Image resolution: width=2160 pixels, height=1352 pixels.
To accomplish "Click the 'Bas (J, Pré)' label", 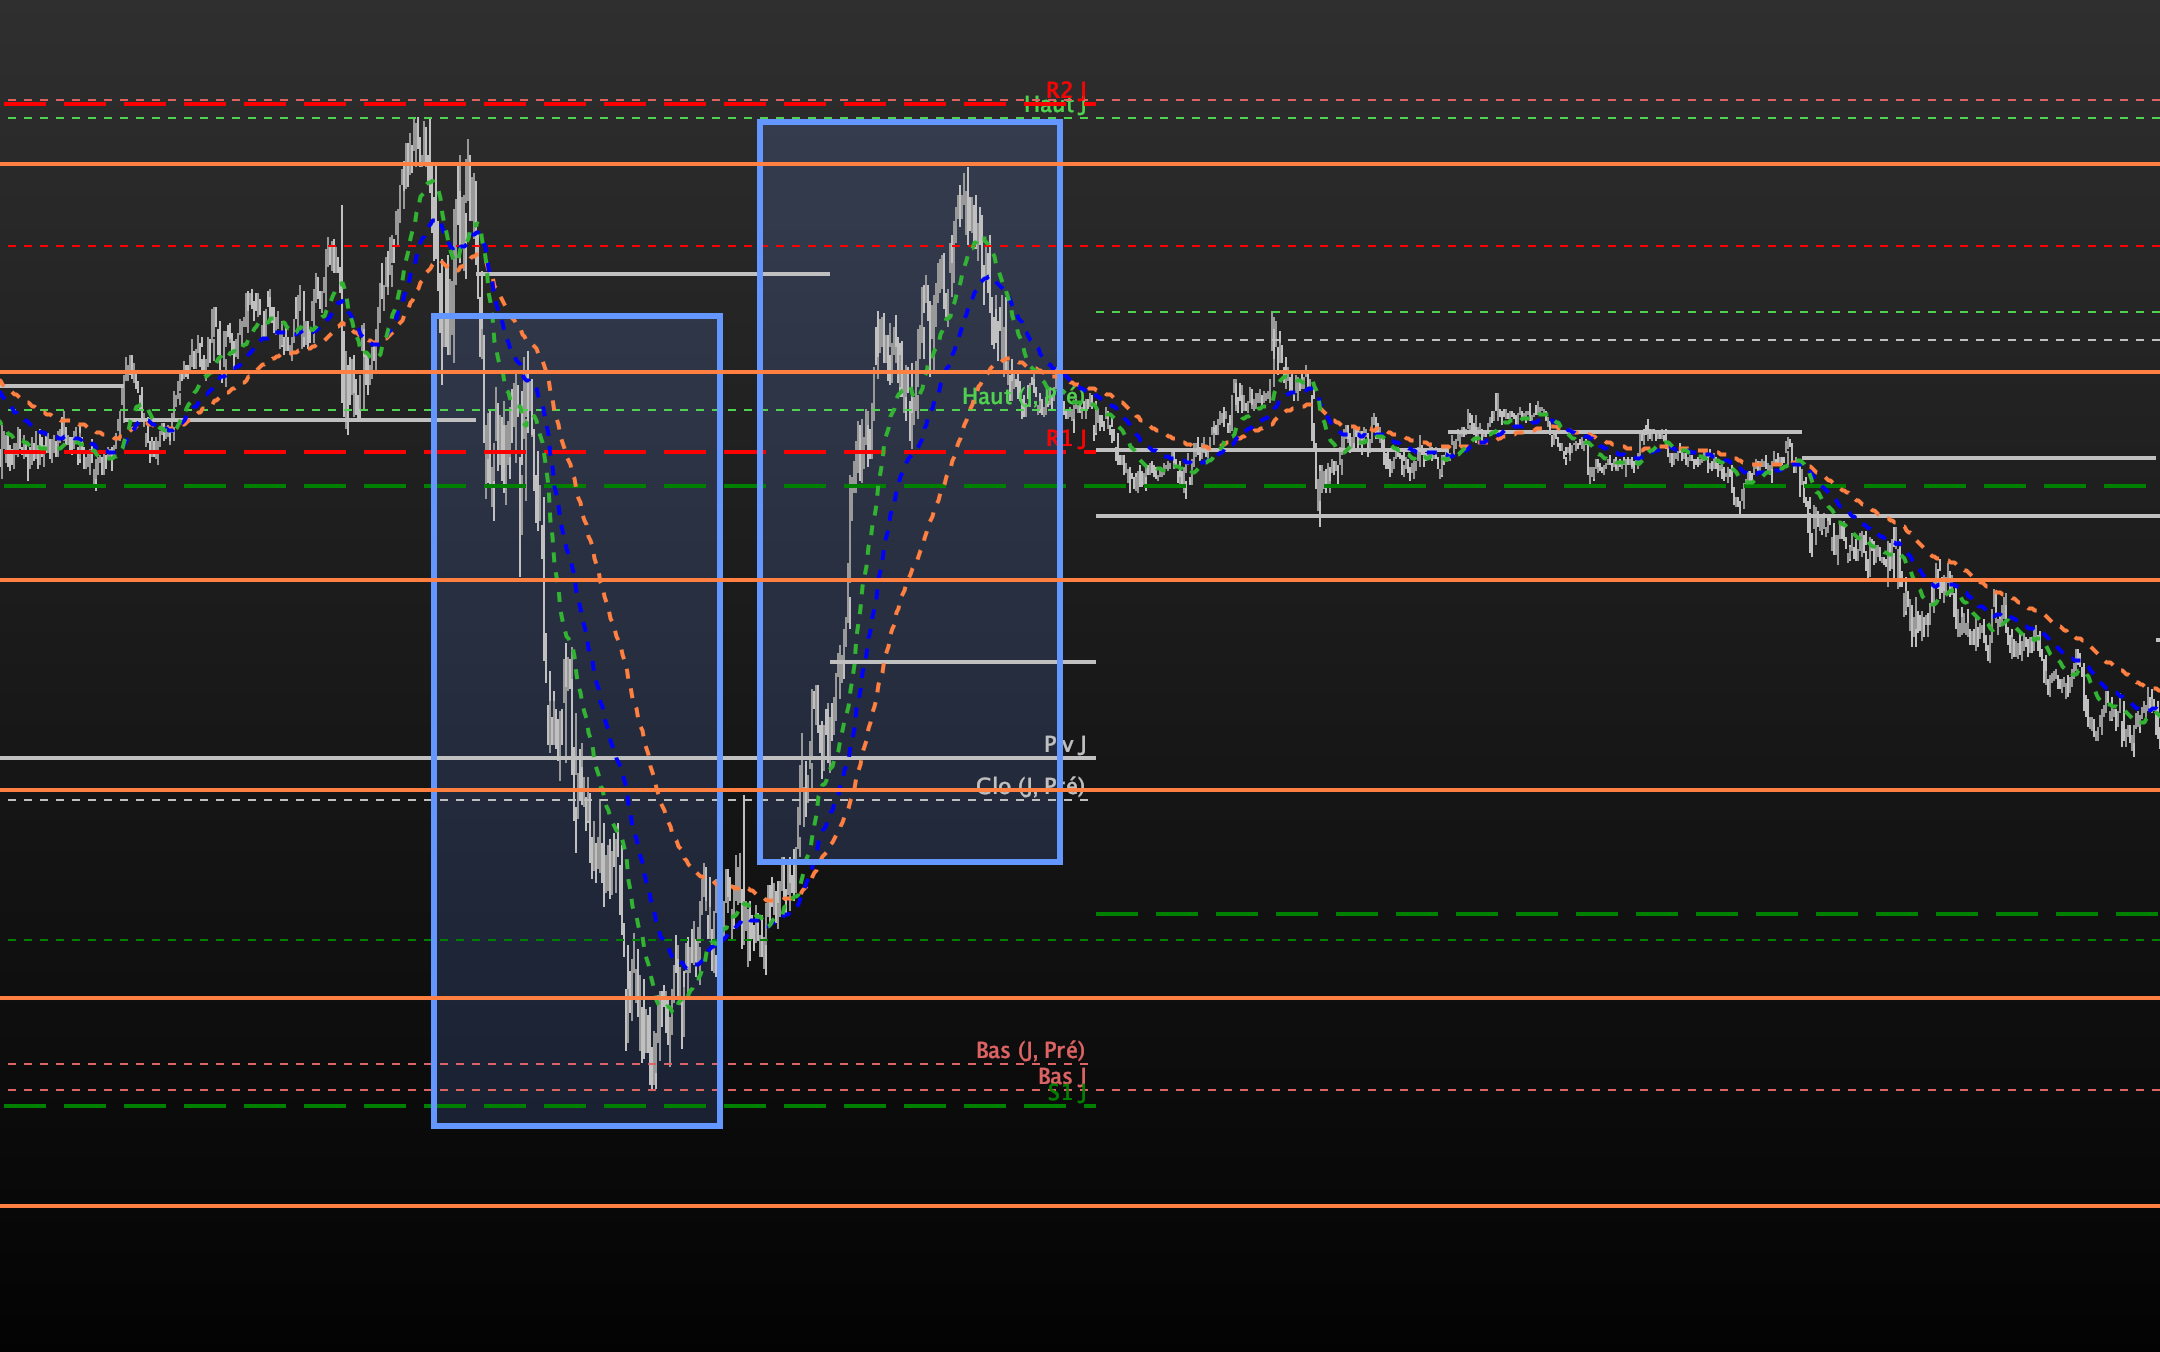I will 1030,1050.
